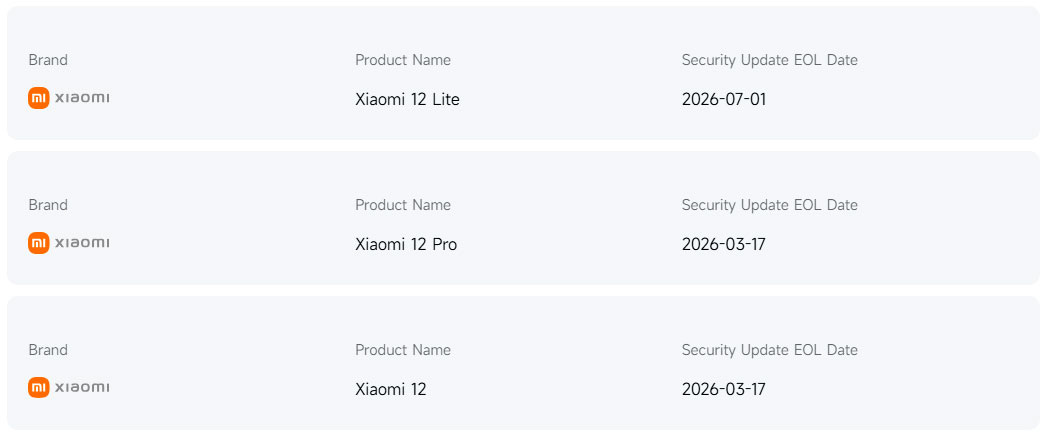Image resolution: width=1046 pixels, height=435 pixels.
Task: Select the Xiaomi 12 product name in last card
Action: [x=390, y=389]
